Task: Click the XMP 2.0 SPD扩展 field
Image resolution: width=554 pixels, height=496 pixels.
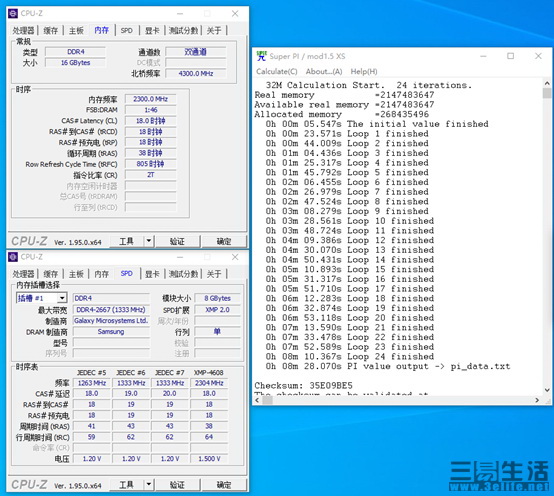Action: (x=217, y=309)
